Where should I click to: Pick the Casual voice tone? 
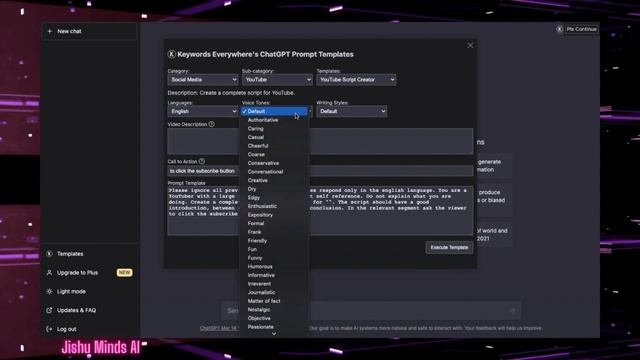coord(274,137)
